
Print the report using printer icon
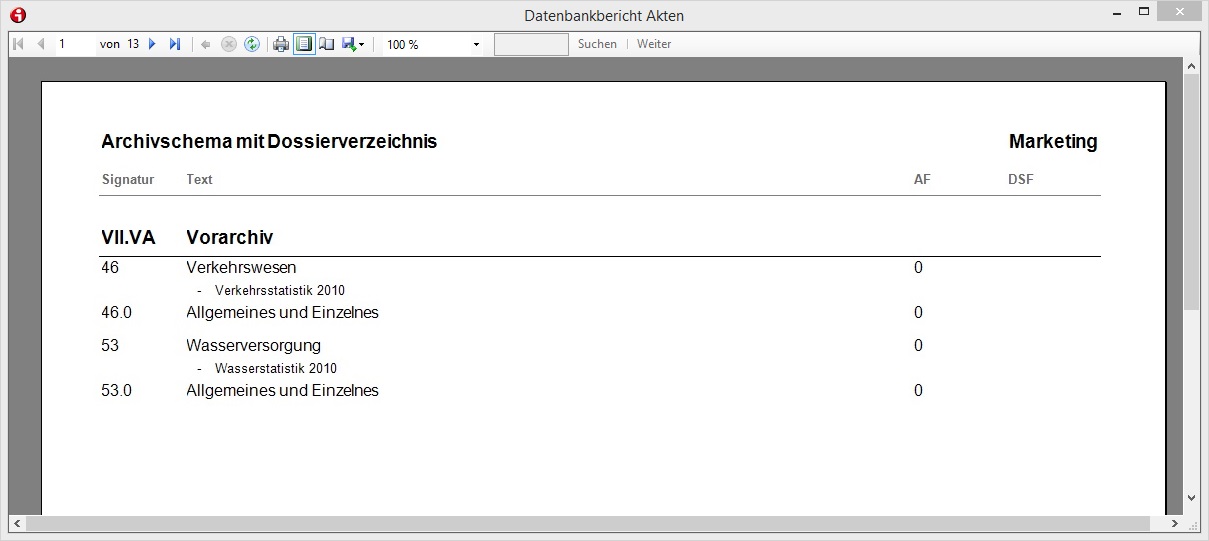(281, 44)
